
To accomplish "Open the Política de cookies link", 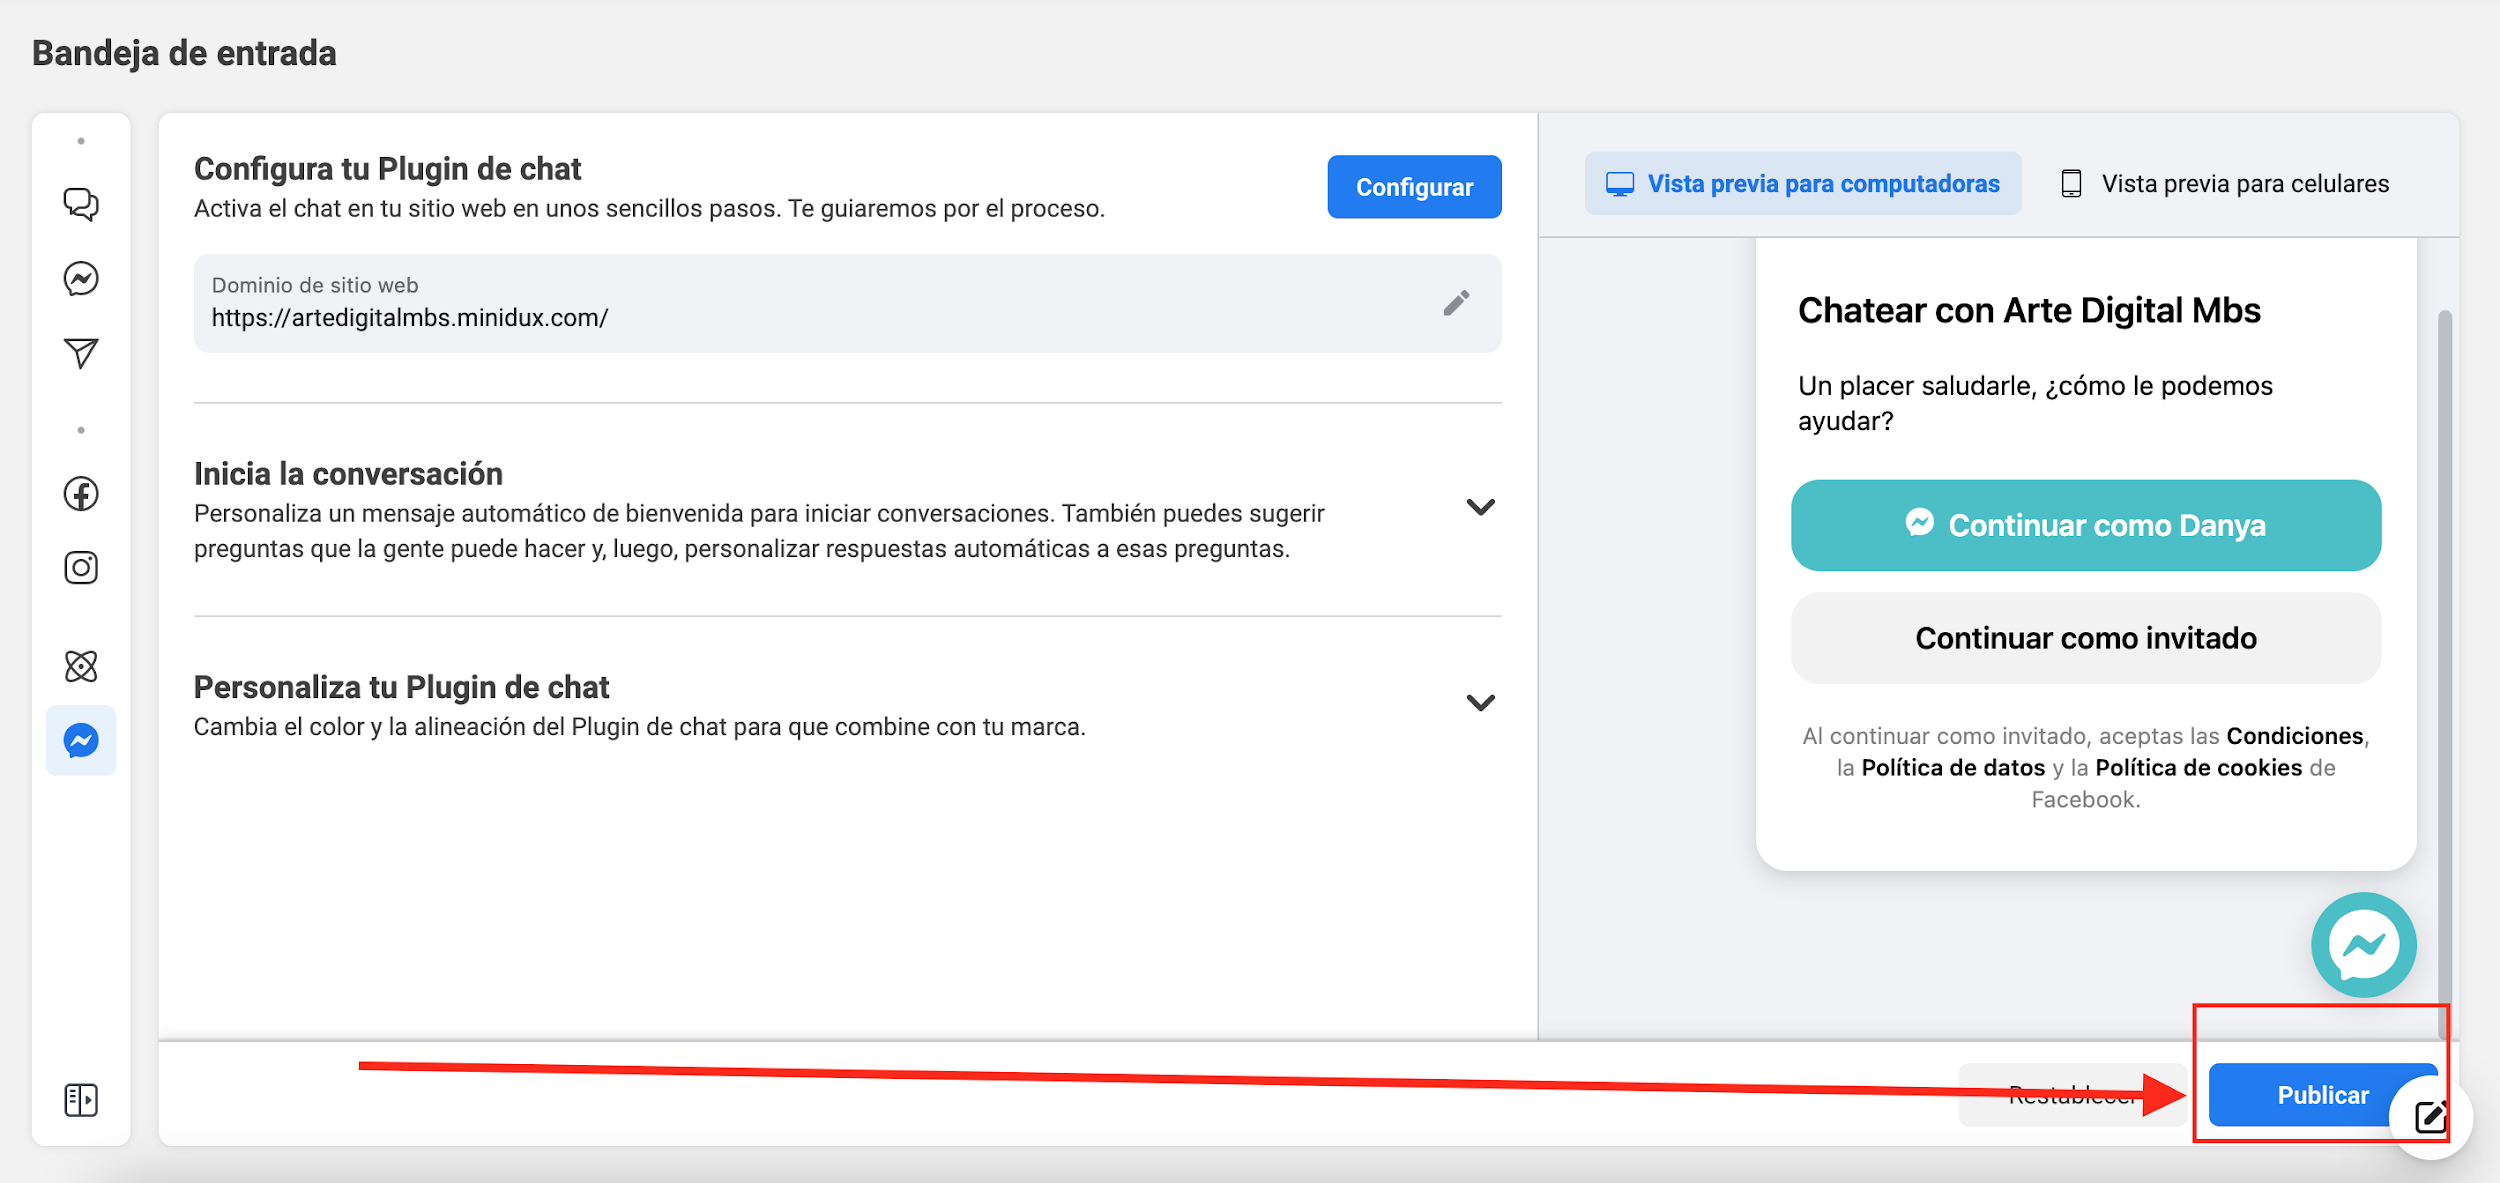I will pos(2198,768).
